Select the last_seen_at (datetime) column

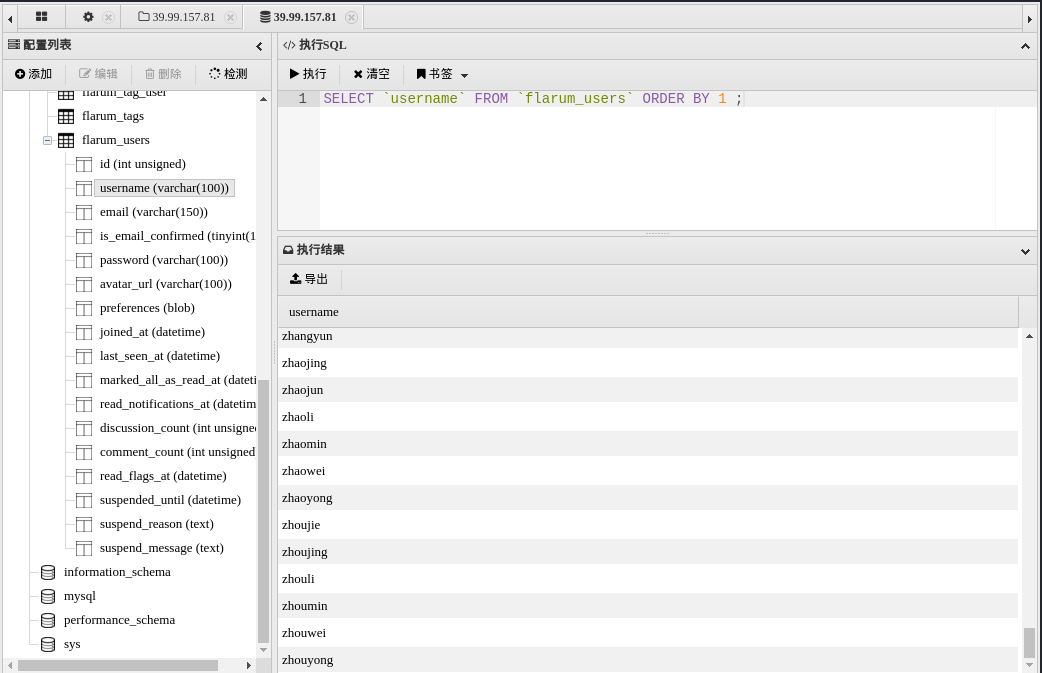(x=159, y=355)
